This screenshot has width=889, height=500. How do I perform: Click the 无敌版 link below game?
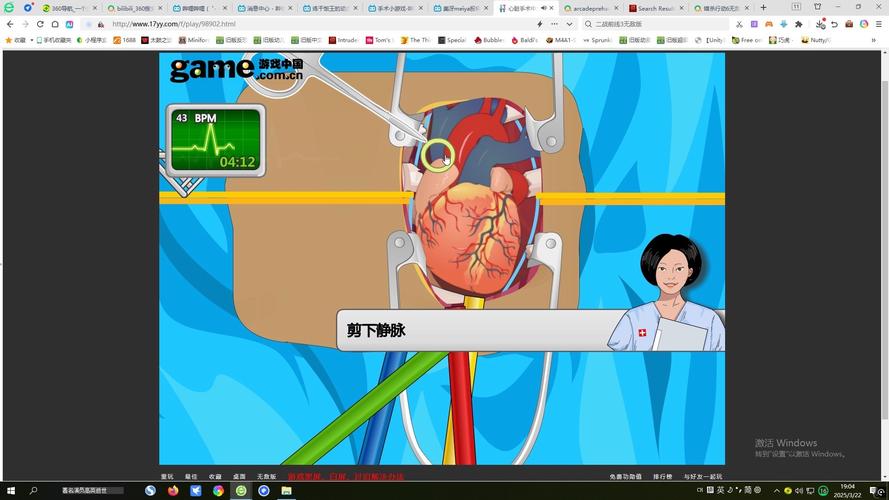point(266,477)
